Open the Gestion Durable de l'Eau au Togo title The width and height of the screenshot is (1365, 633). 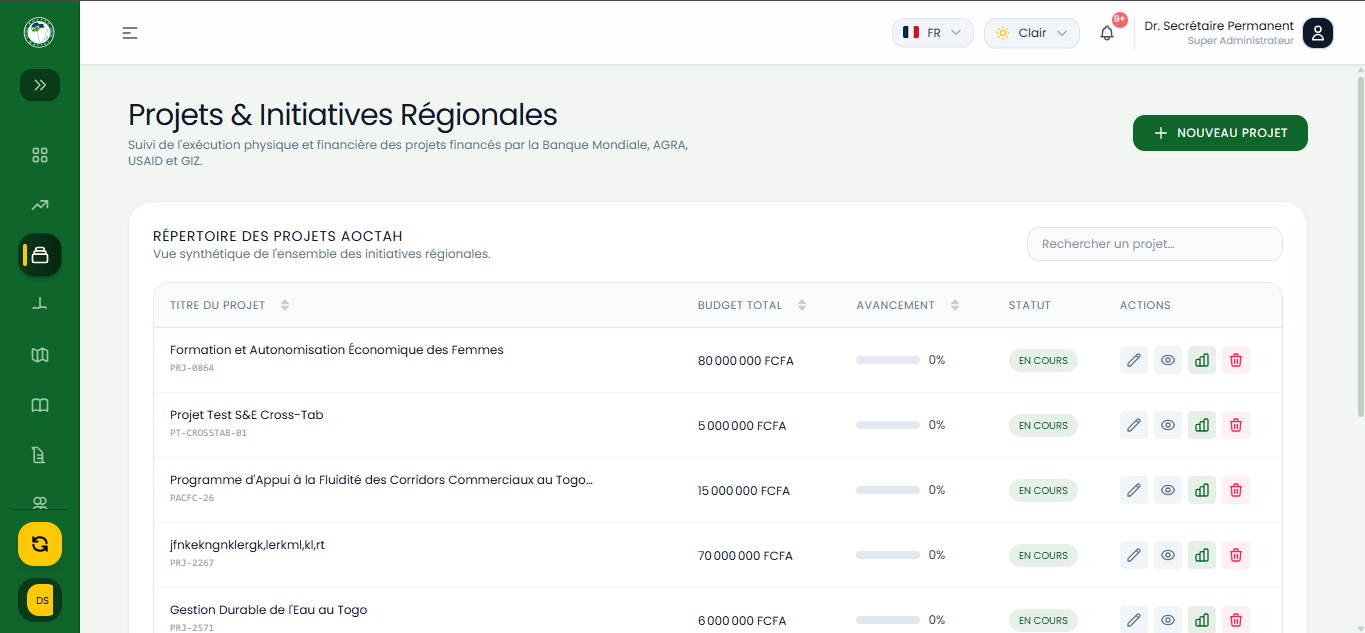268,610
